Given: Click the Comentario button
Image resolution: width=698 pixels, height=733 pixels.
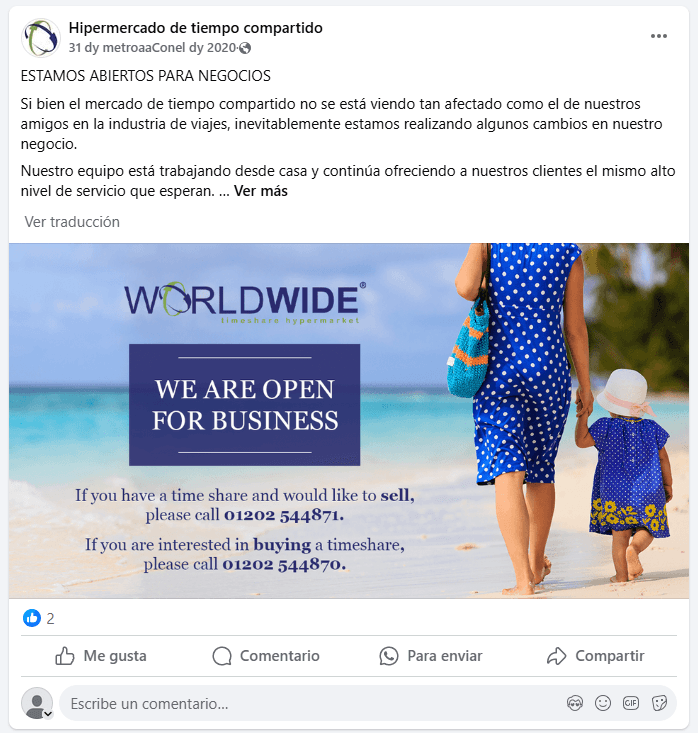Looking at the screenshot, I should [x=266, y=656].
